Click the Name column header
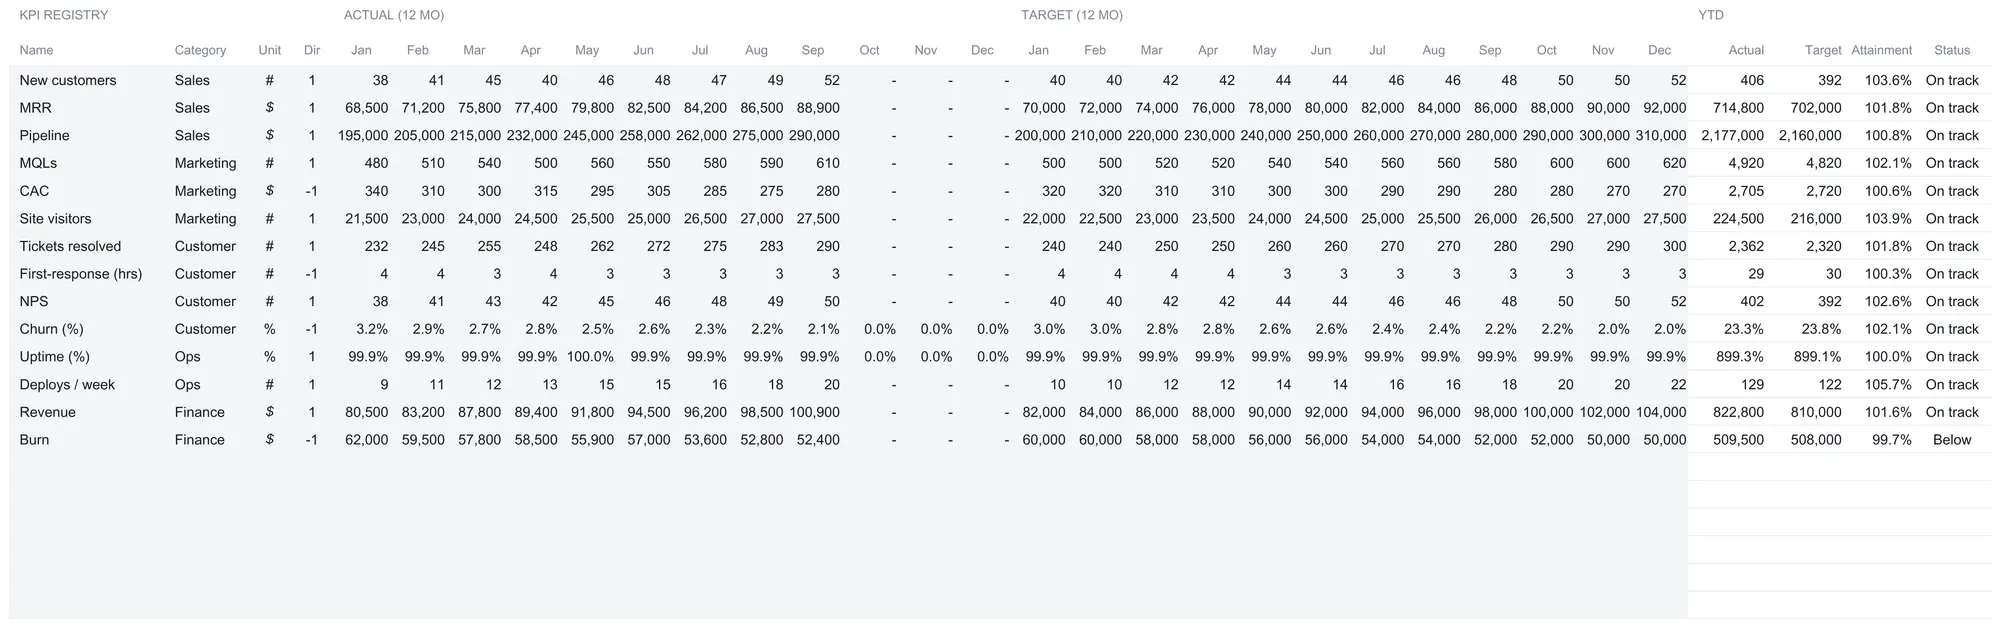Screen dimensions: 2000x629 pos(36,50)
